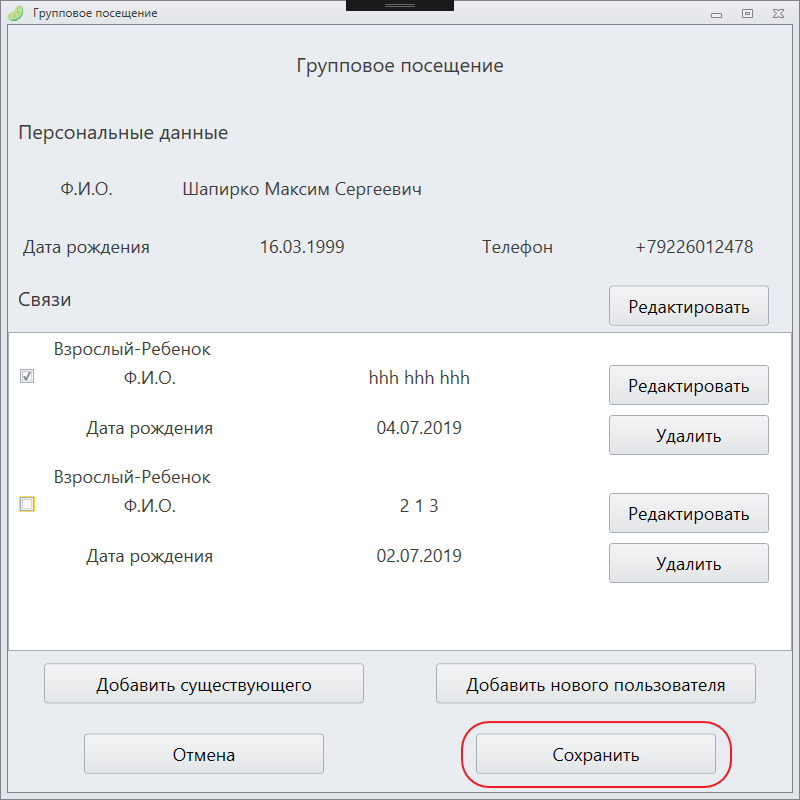This screenshot has width=800, height=800.
Task: Delete the hhh hhh hhh relation
Action: (688, 435)
